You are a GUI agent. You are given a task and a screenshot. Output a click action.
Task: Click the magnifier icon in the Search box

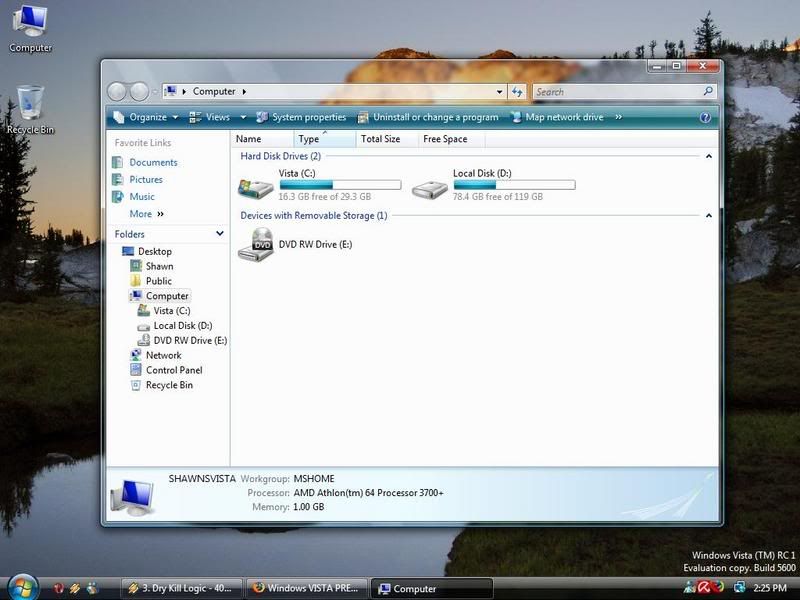click(708, 91)
